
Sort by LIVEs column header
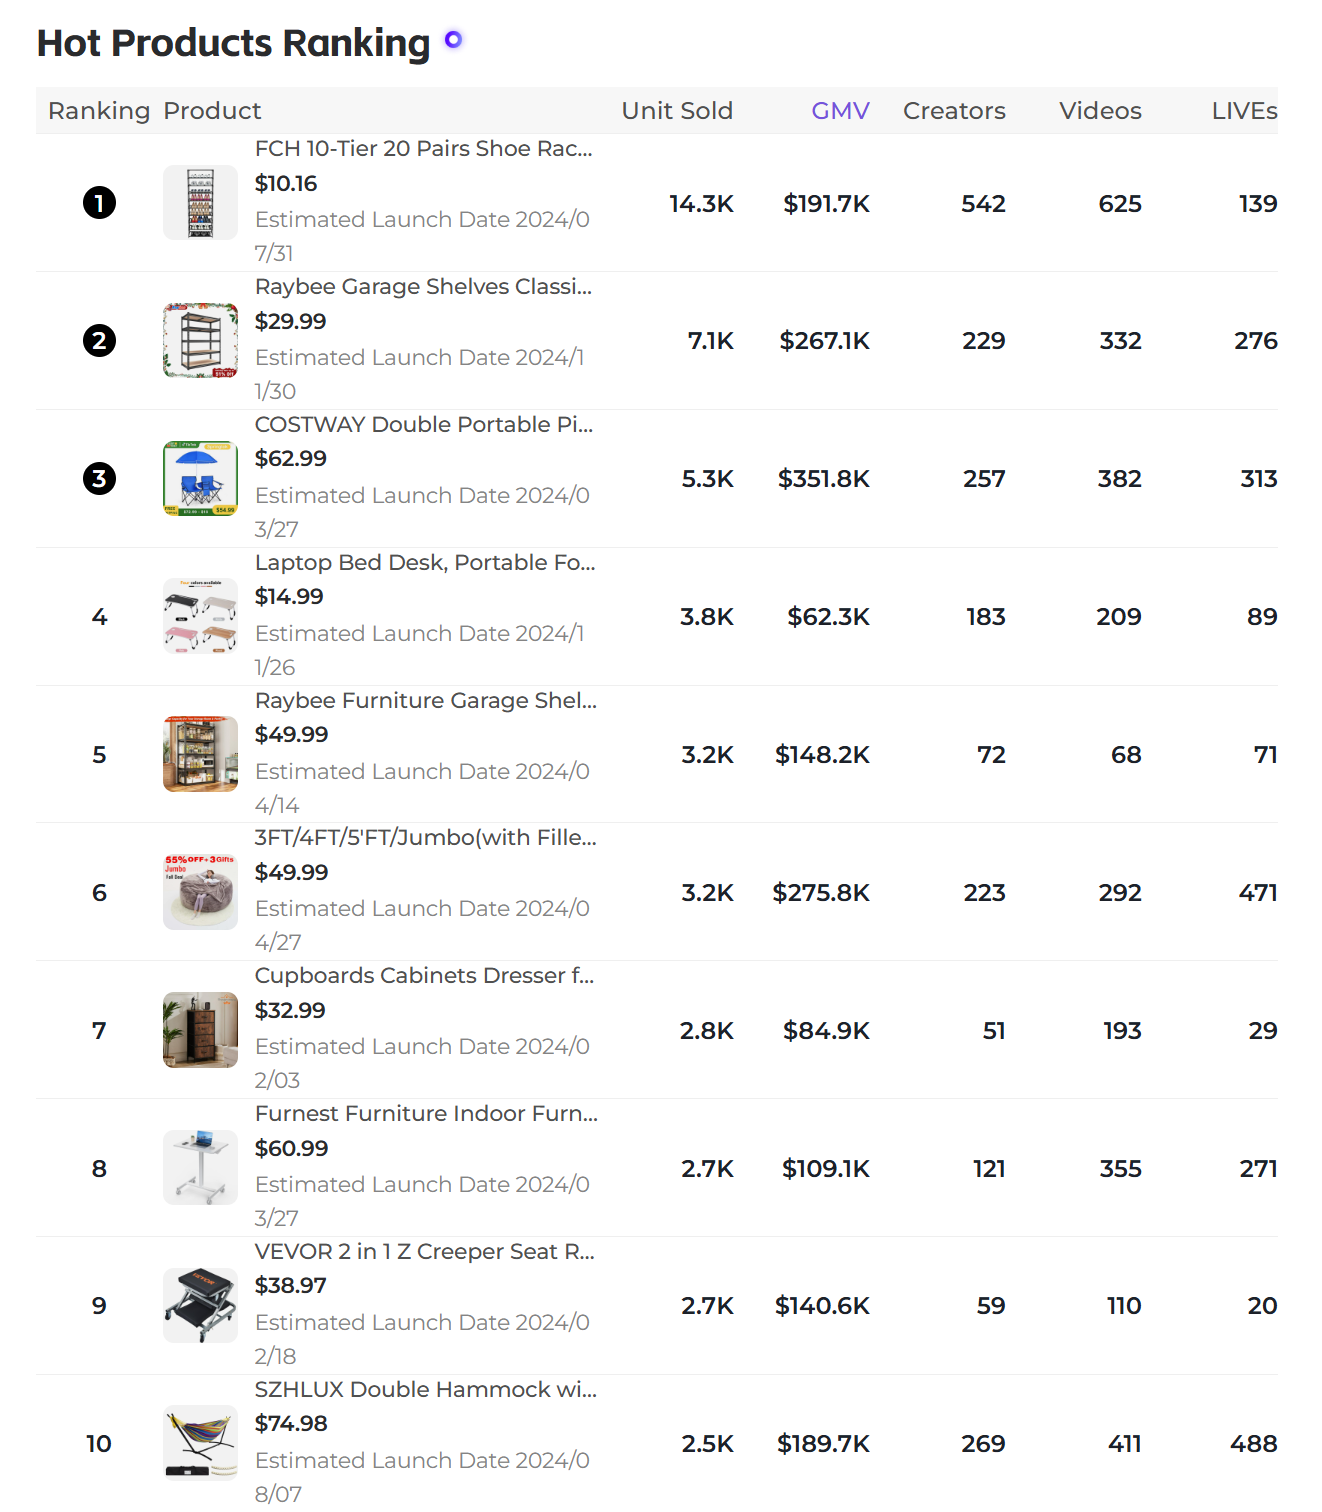click(1244, 111)
